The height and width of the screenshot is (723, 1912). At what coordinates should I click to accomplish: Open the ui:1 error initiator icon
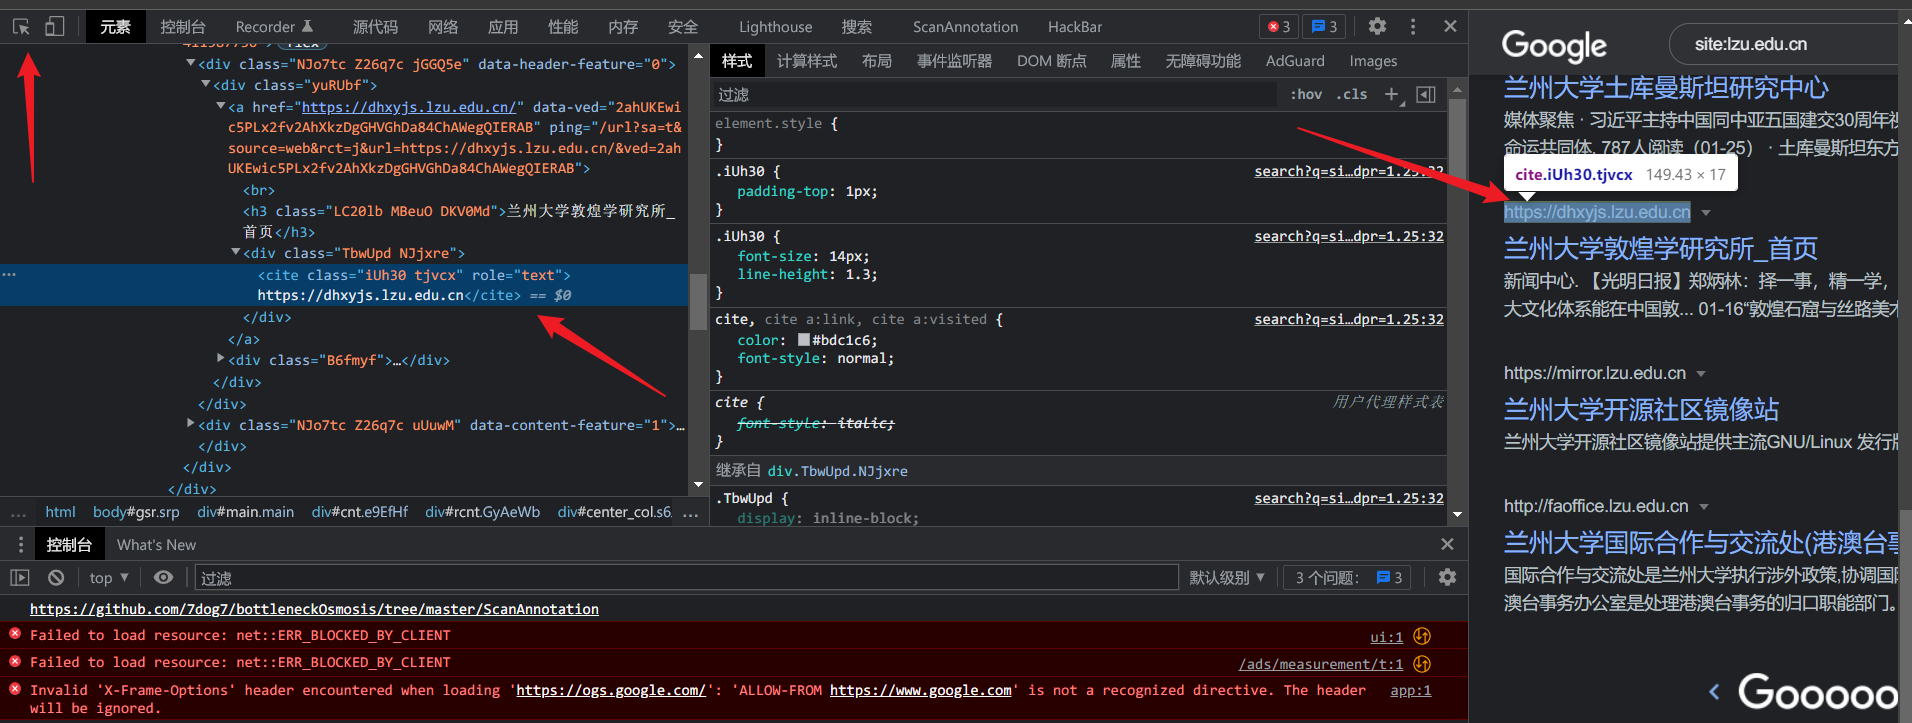click(x=1422, y=636)
